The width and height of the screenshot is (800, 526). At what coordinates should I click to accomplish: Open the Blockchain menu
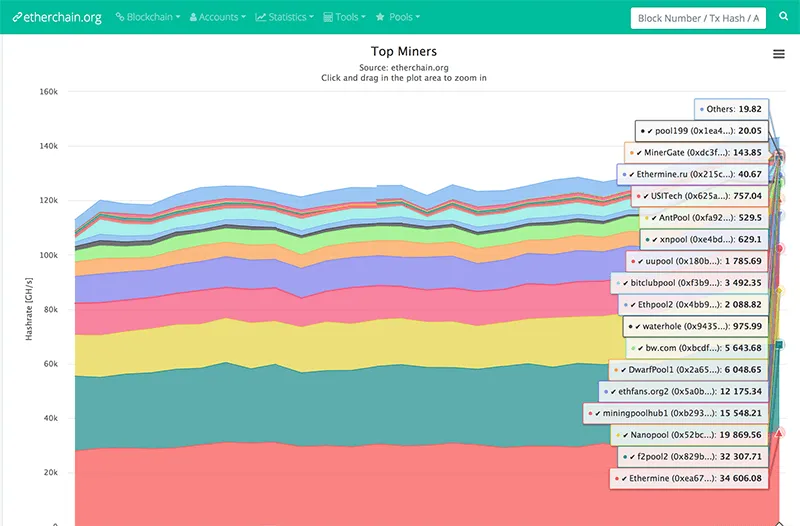click(148, 17)
